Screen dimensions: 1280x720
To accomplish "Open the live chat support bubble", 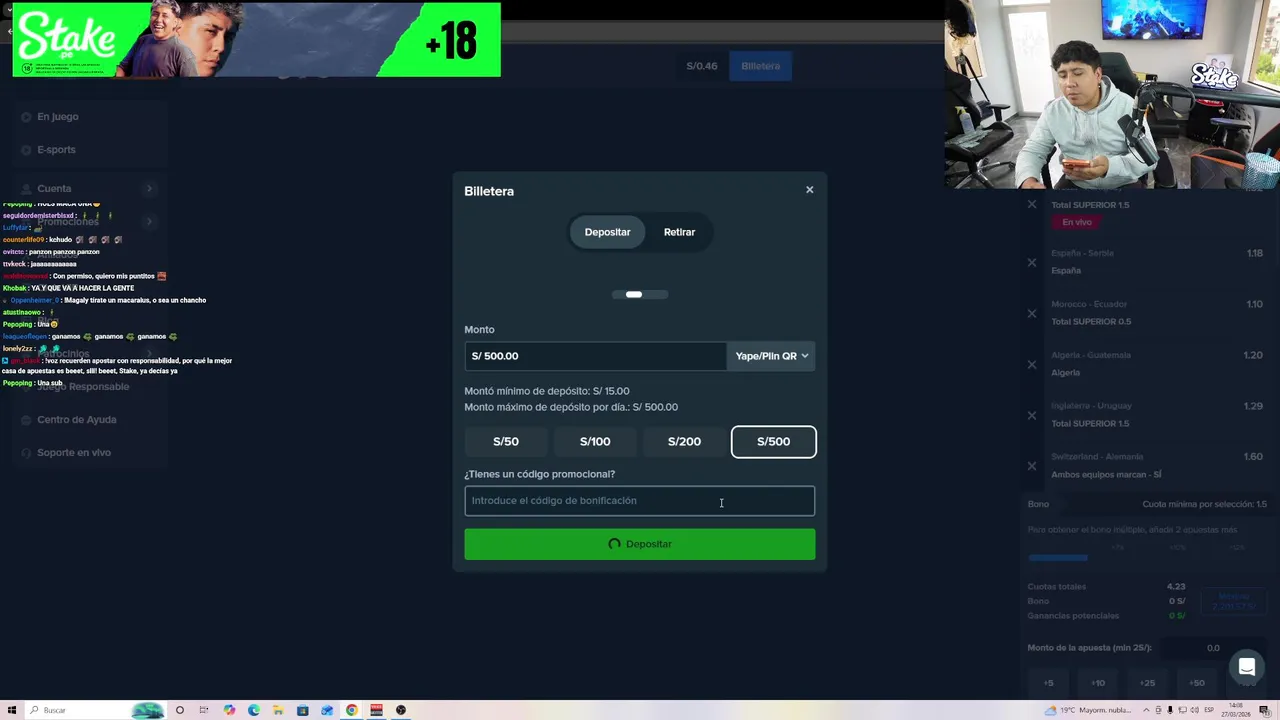I will tap(1247, 667).
